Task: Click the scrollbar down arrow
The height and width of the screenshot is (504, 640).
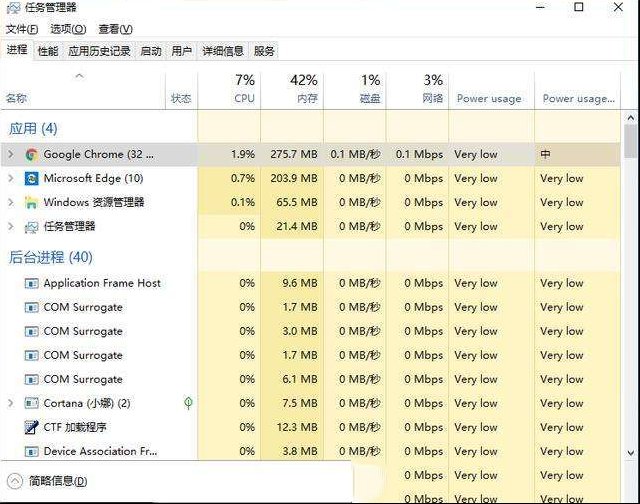Action: [x=631, y=453]
